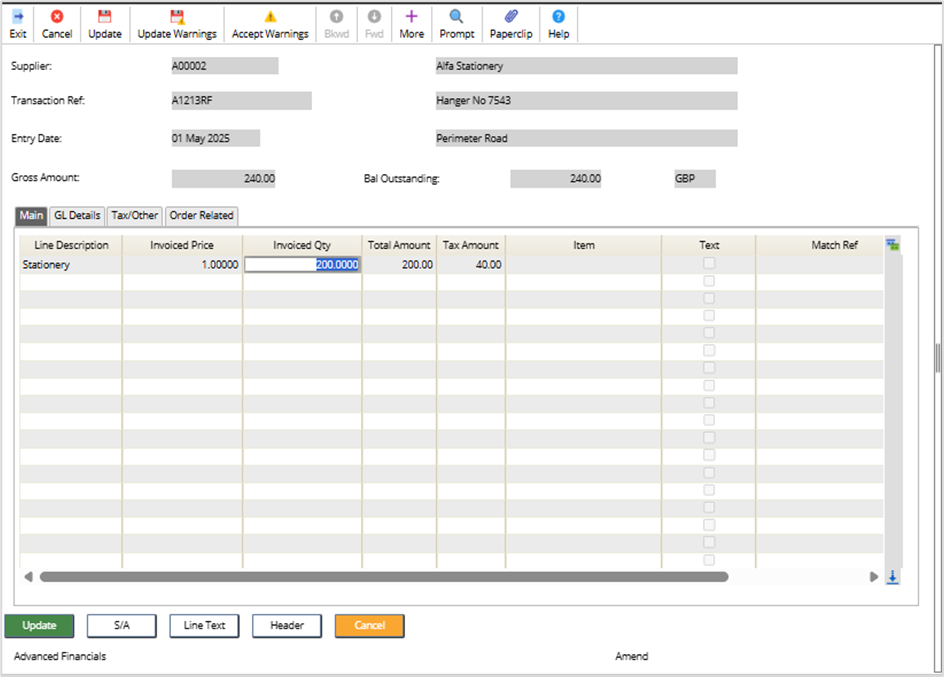Select the Tax Amount cell 40.00
Screen dimensions: 944x677
click(x=471, y=265)
